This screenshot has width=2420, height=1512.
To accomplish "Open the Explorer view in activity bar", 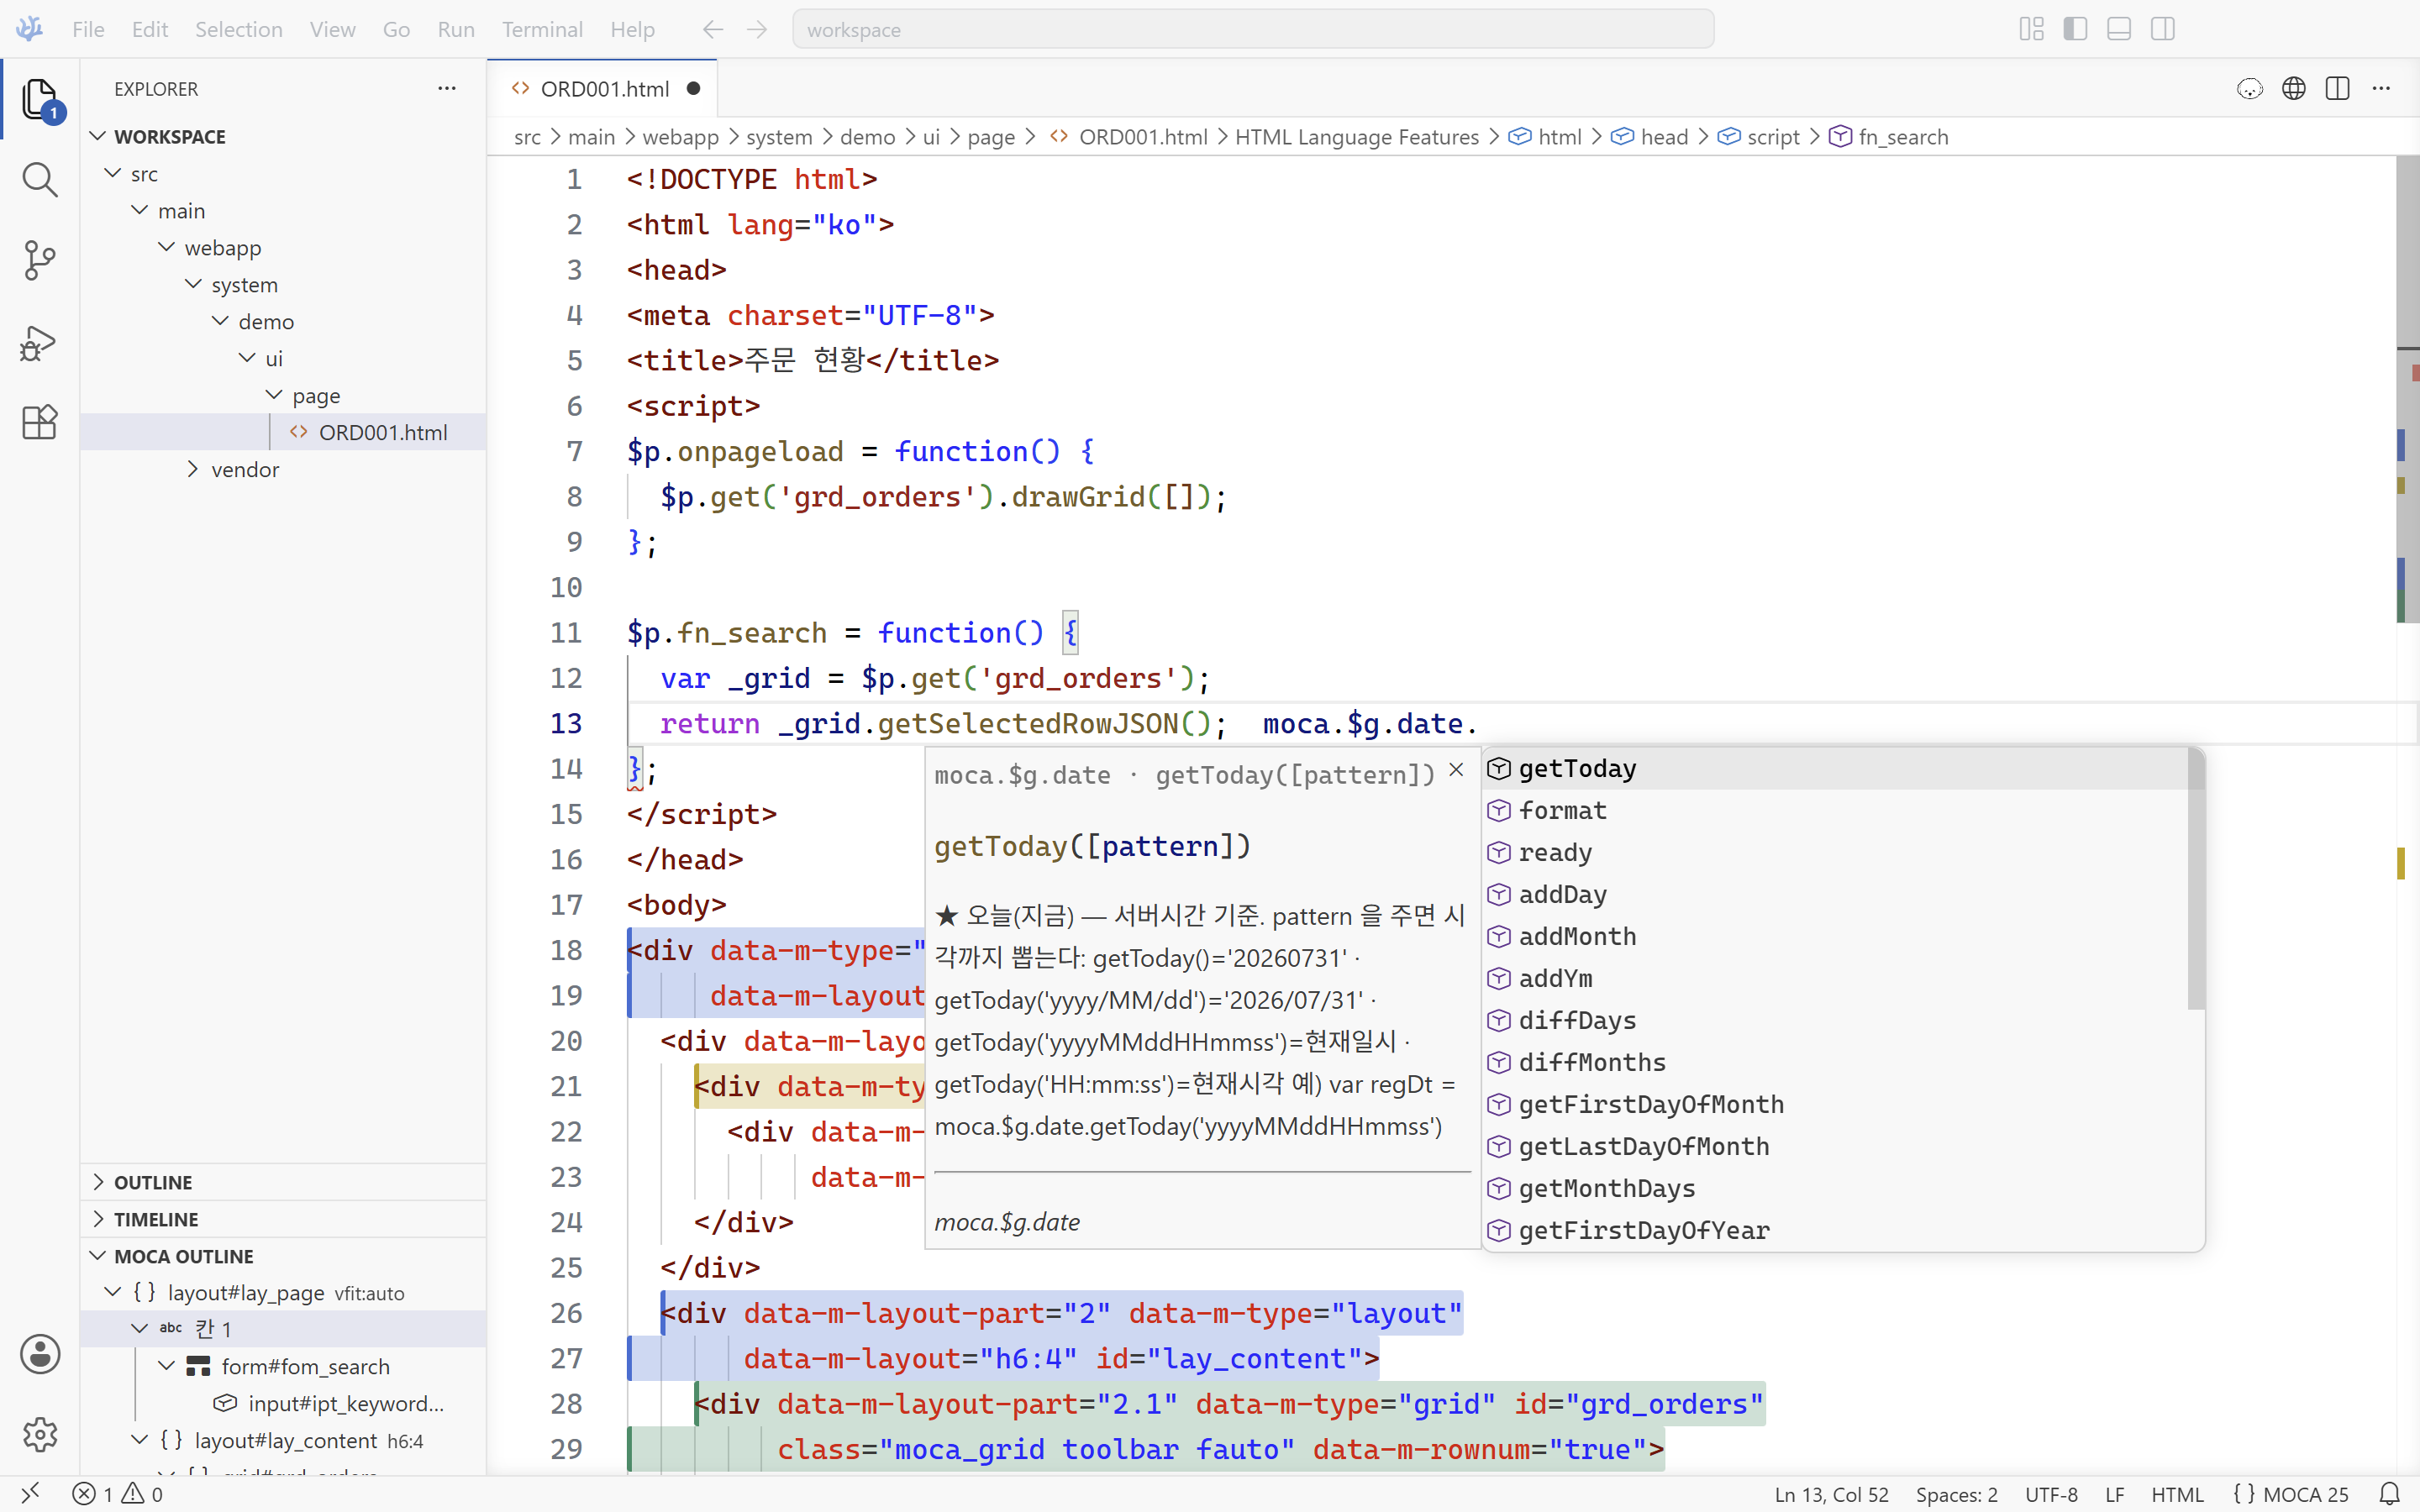I will [x=40, y=98].
